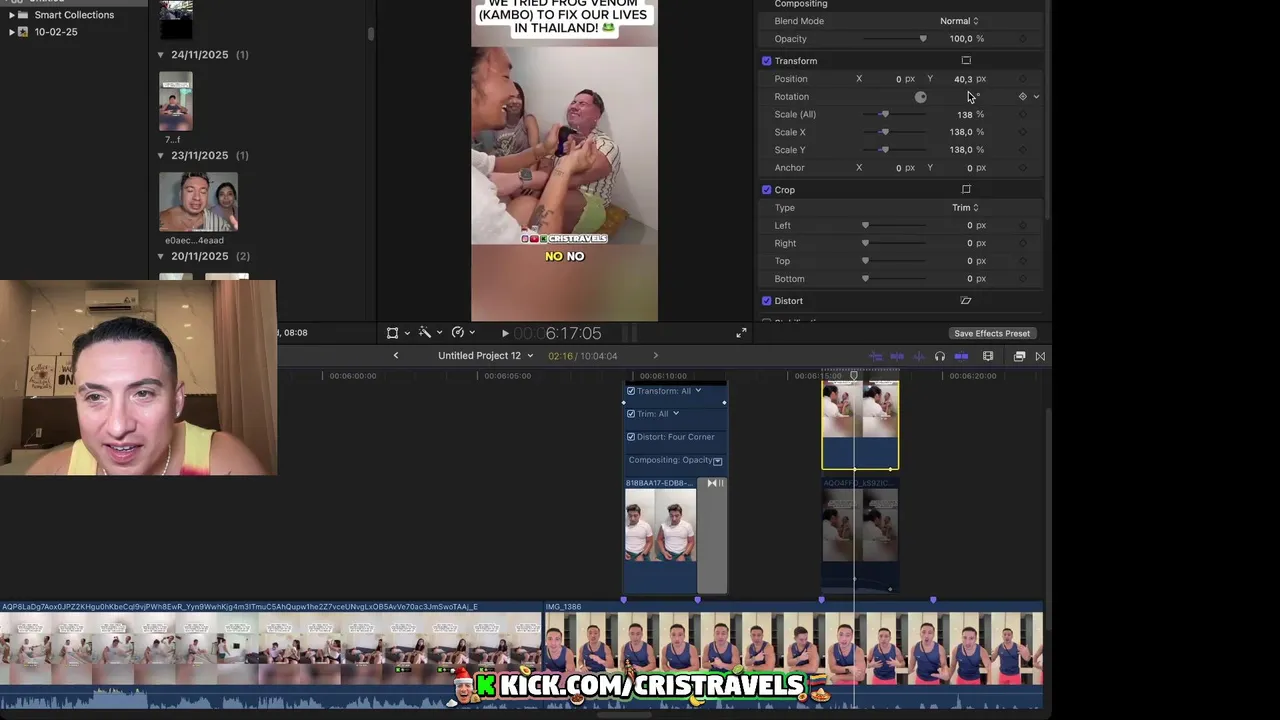Adjust the Crop Left slider
1280x720 pixels.
tap(895, 226)
